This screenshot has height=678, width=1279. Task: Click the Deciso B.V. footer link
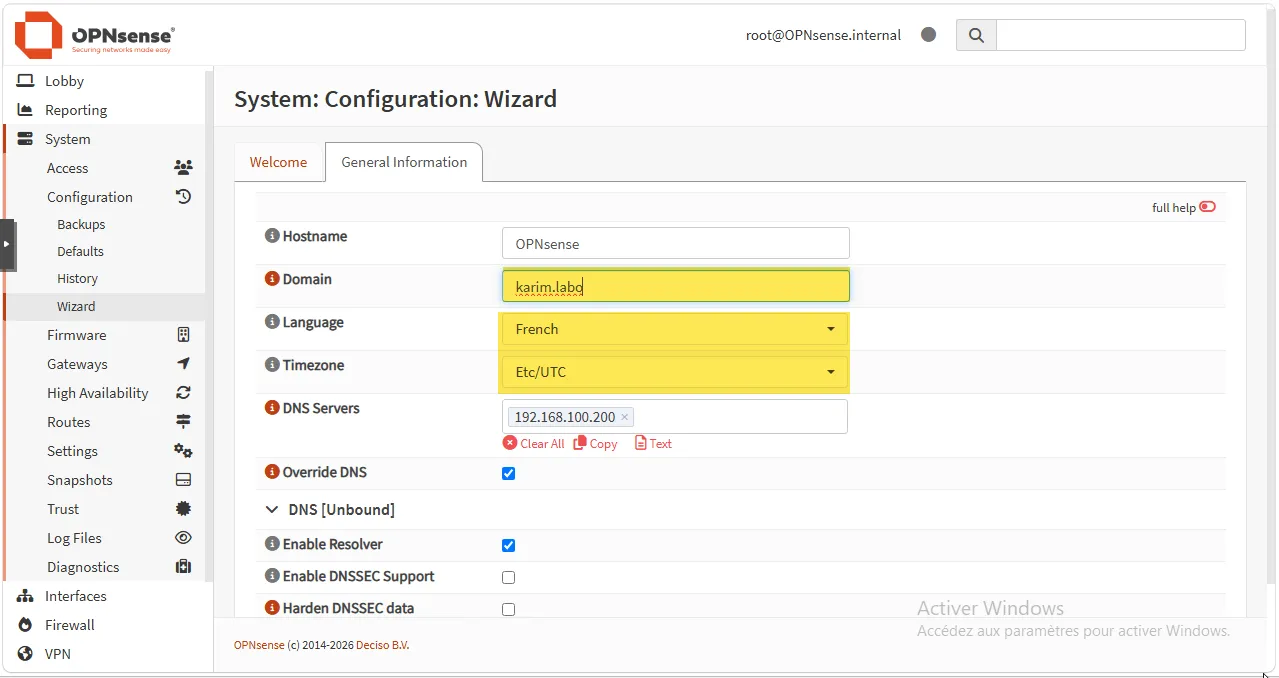382,645
